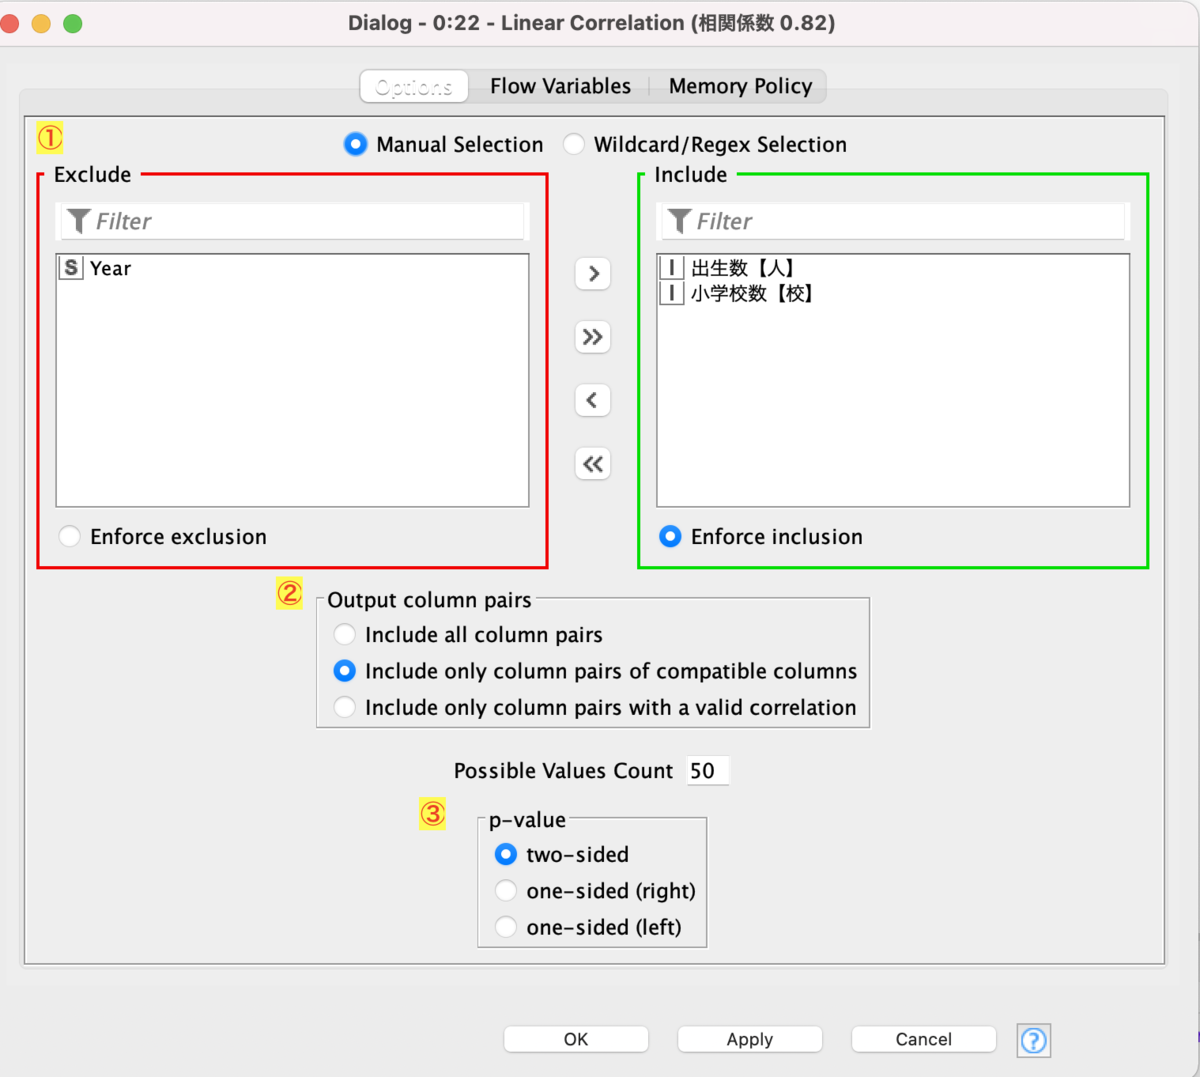Select the Year column in Exclude list
1200x1077 pixels.
click(292, 268)
